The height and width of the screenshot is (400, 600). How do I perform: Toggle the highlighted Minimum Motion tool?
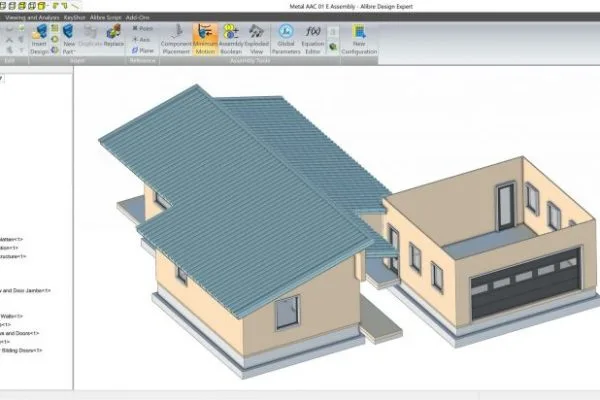click(205, 39)
